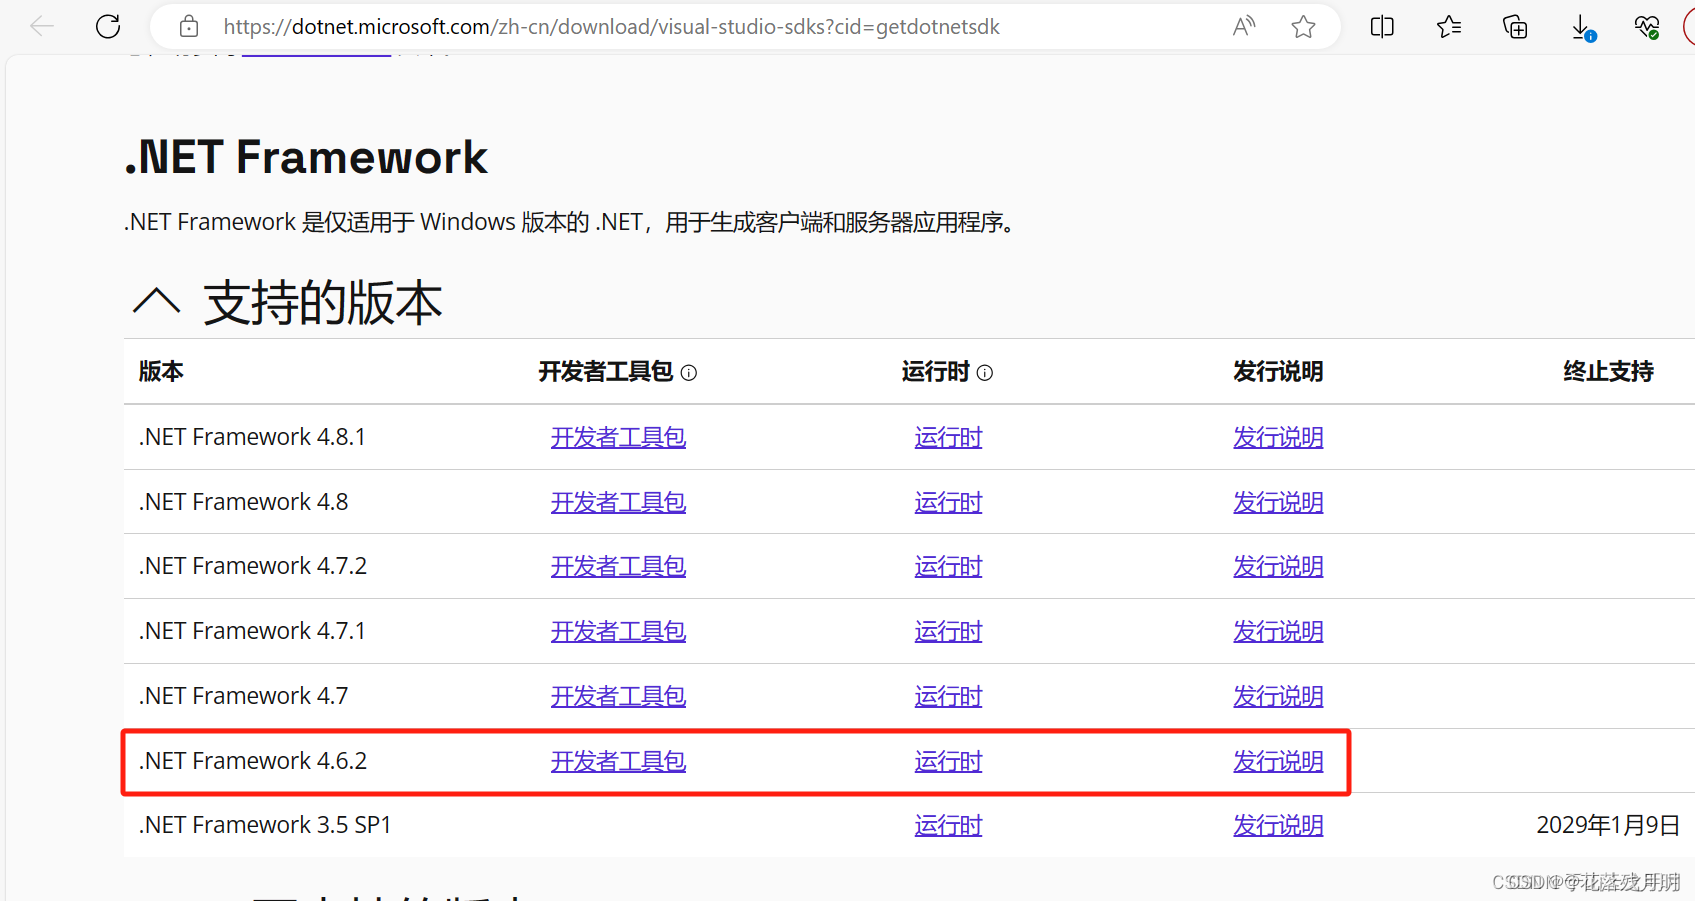
Task: Reload the page with refresh icon
Action: tap(108, 27)
